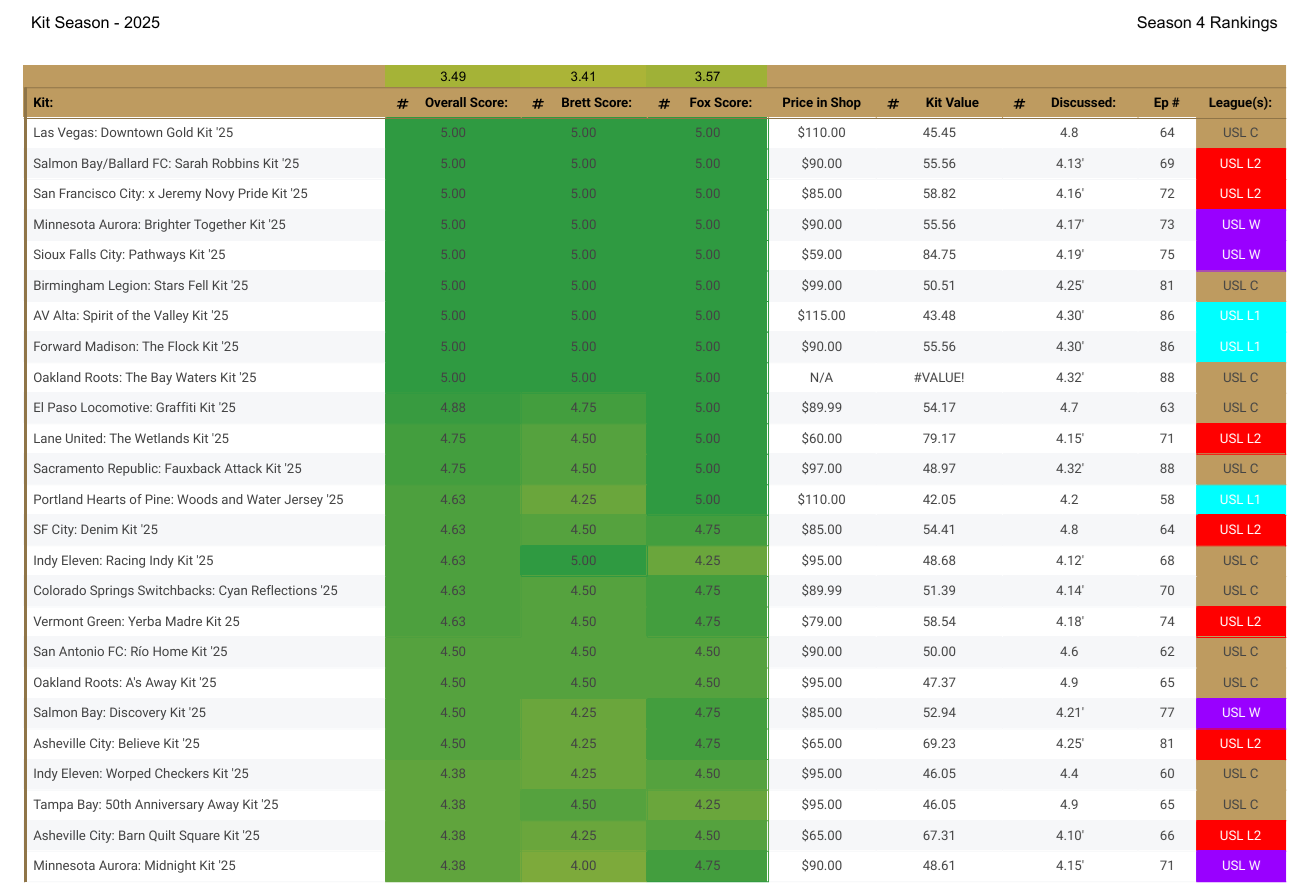
Task: Select the Indy Eleven: Racing Indy Kit '25 cell
Action: click(123, 561)
